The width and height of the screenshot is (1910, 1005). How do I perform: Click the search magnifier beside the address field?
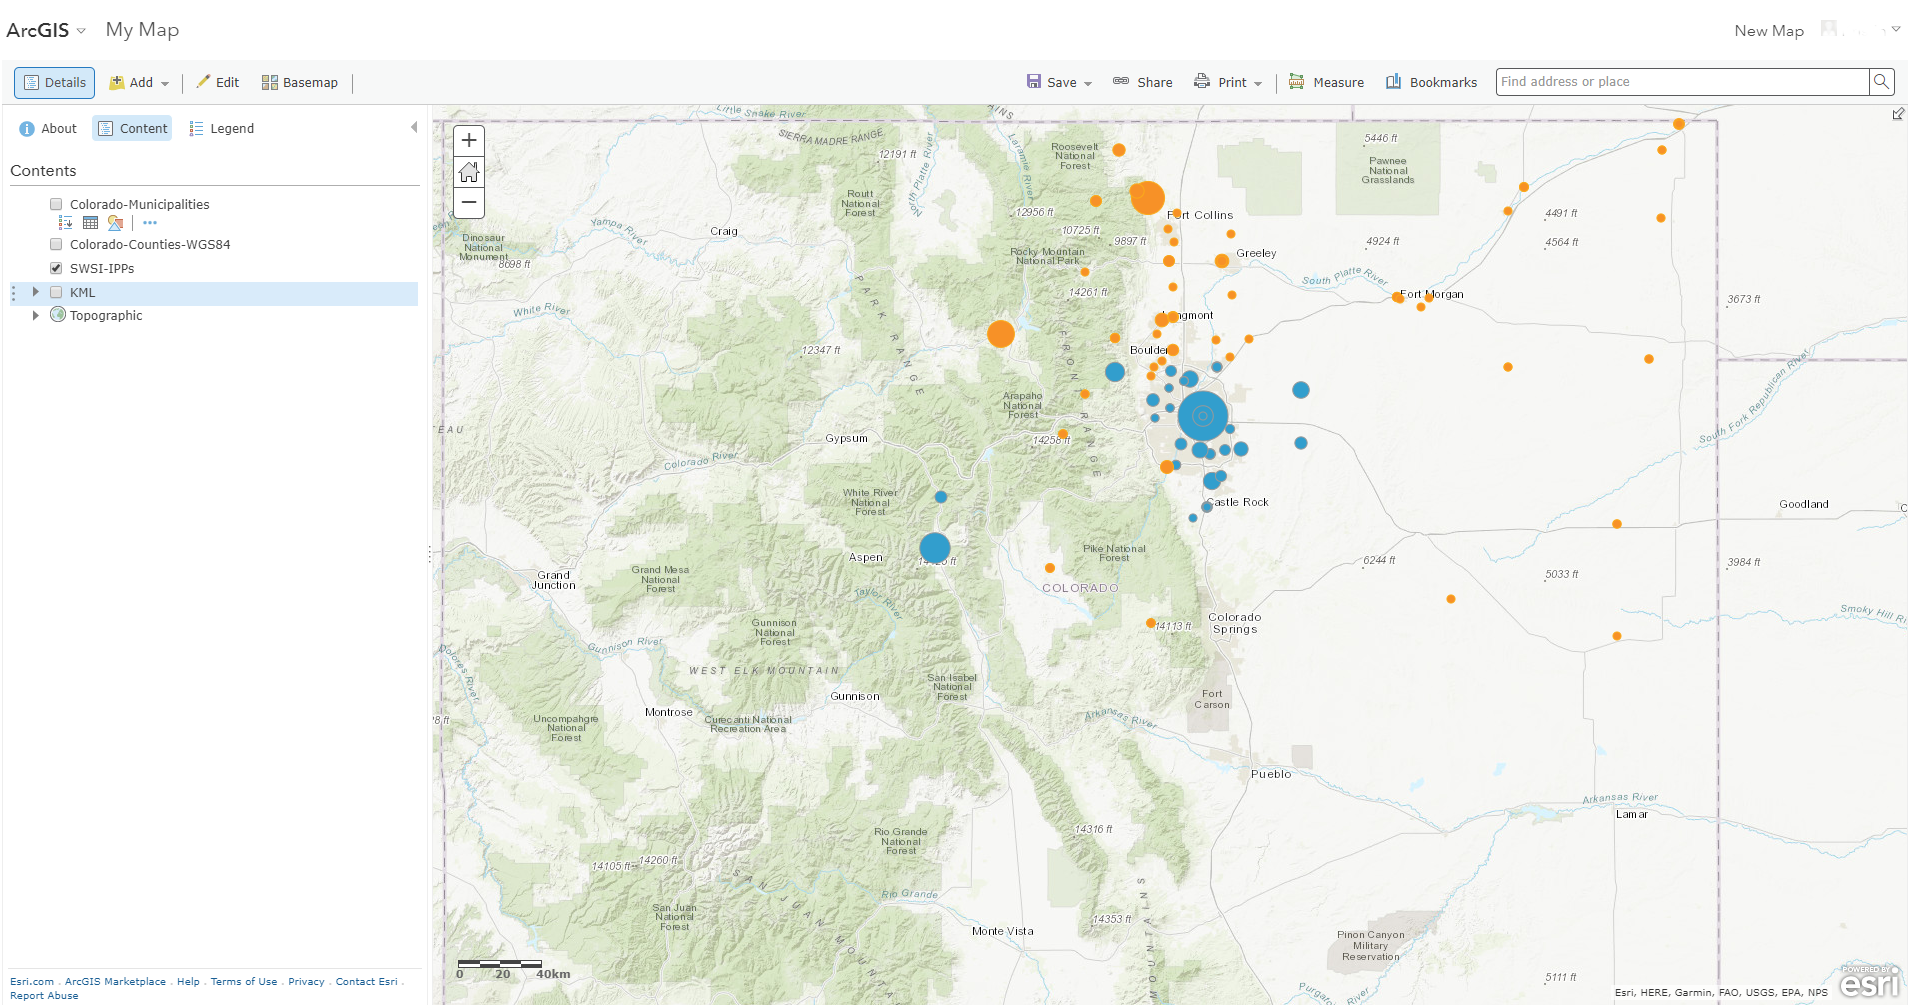pyautogui.click(x=1881, y=82)
